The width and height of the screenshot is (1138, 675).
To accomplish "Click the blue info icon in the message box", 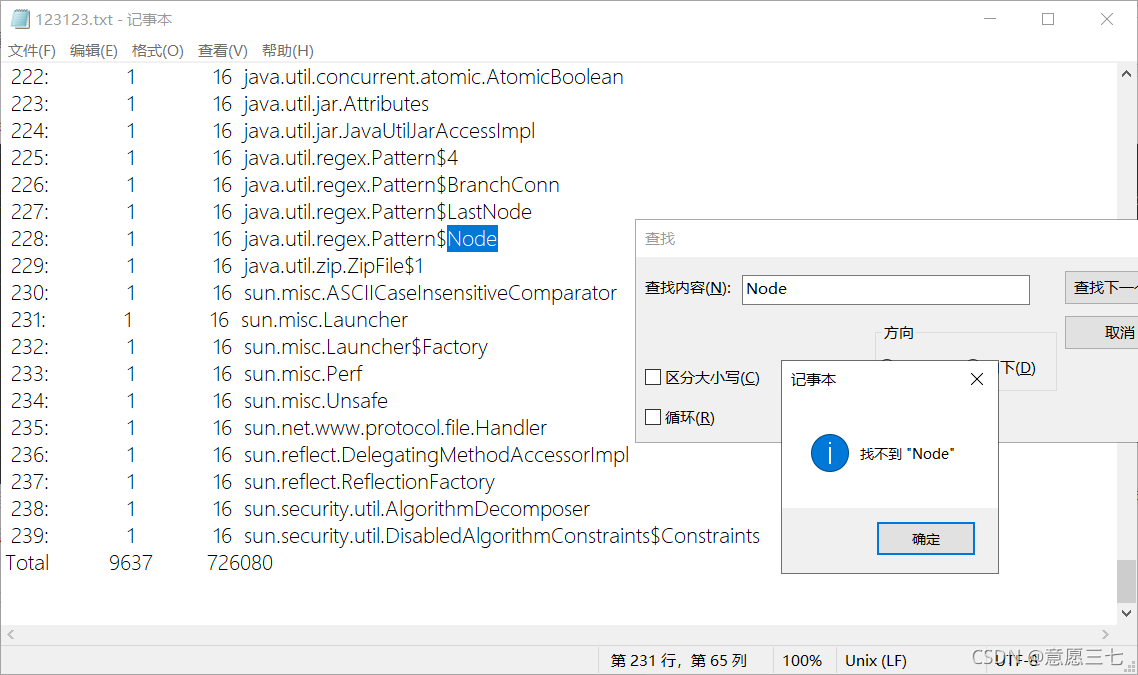I will pos(830,454).
